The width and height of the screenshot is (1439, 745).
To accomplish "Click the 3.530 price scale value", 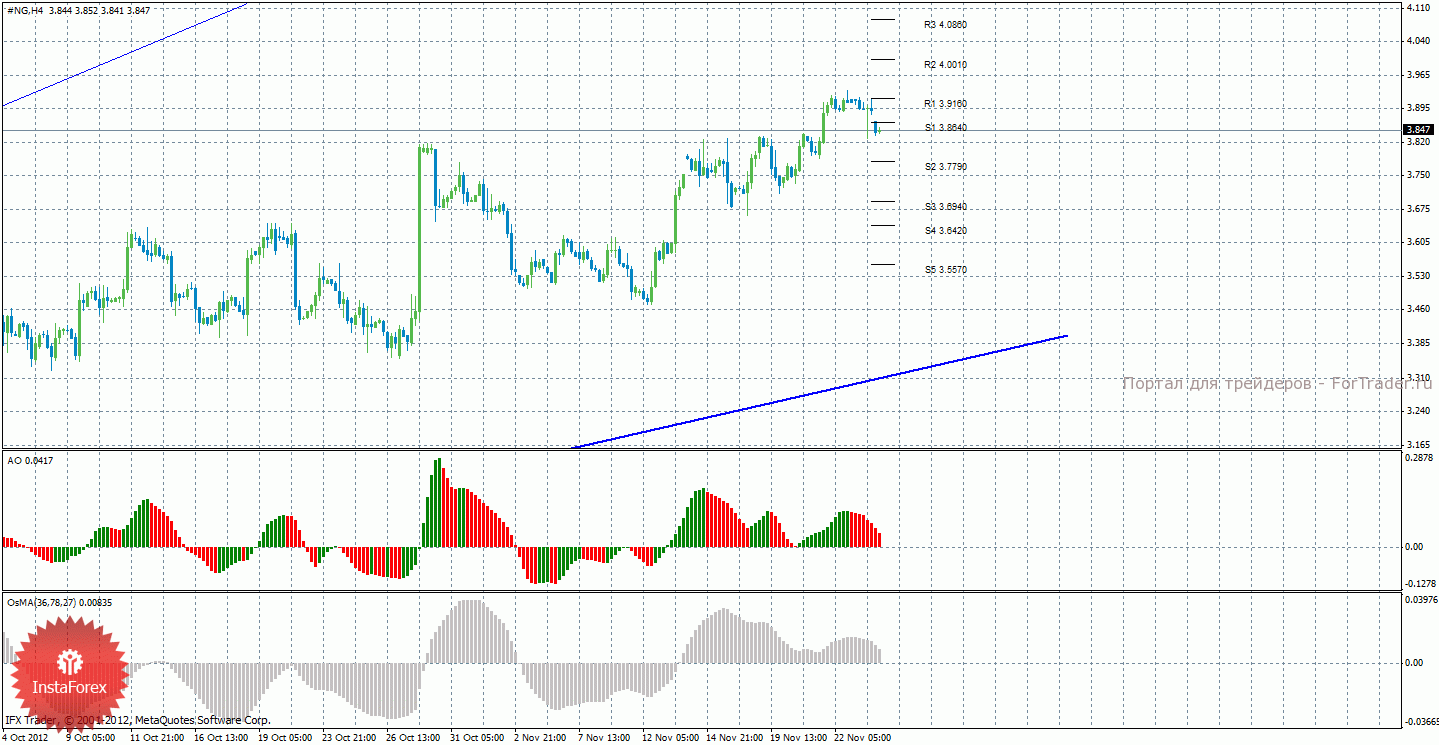I will click(x=1417, y=276).
